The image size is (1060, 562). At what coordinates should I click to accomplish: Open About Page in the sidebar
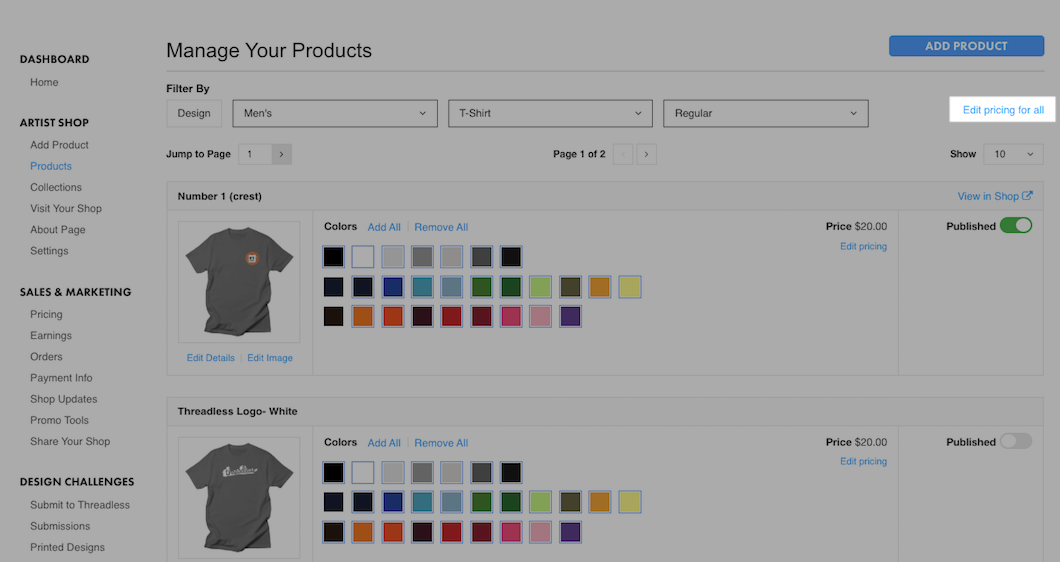click(57, 230)
